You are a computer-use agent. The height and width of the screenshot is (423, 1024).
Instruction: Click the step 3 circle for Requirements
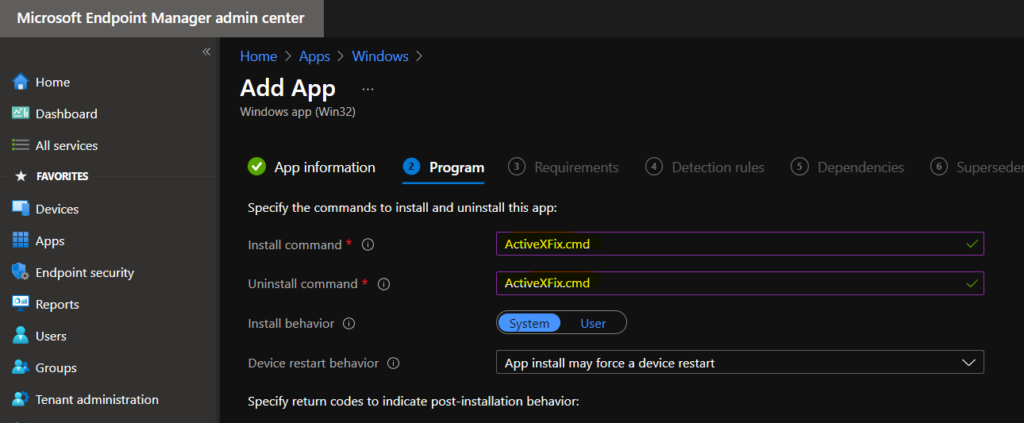[x=517, y=167]
